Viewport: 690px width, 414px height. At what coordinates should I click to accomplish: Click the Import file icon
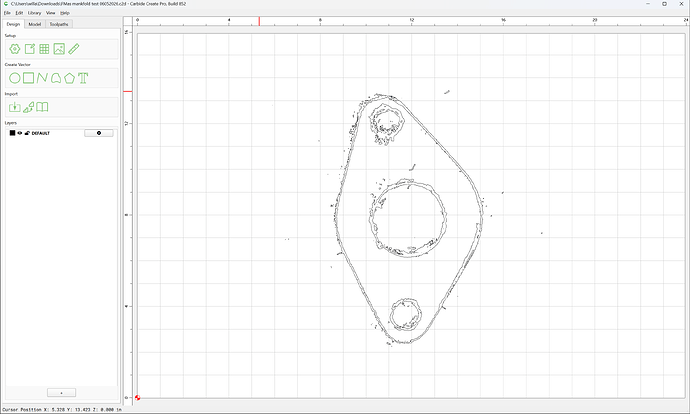tap(15, 107)
